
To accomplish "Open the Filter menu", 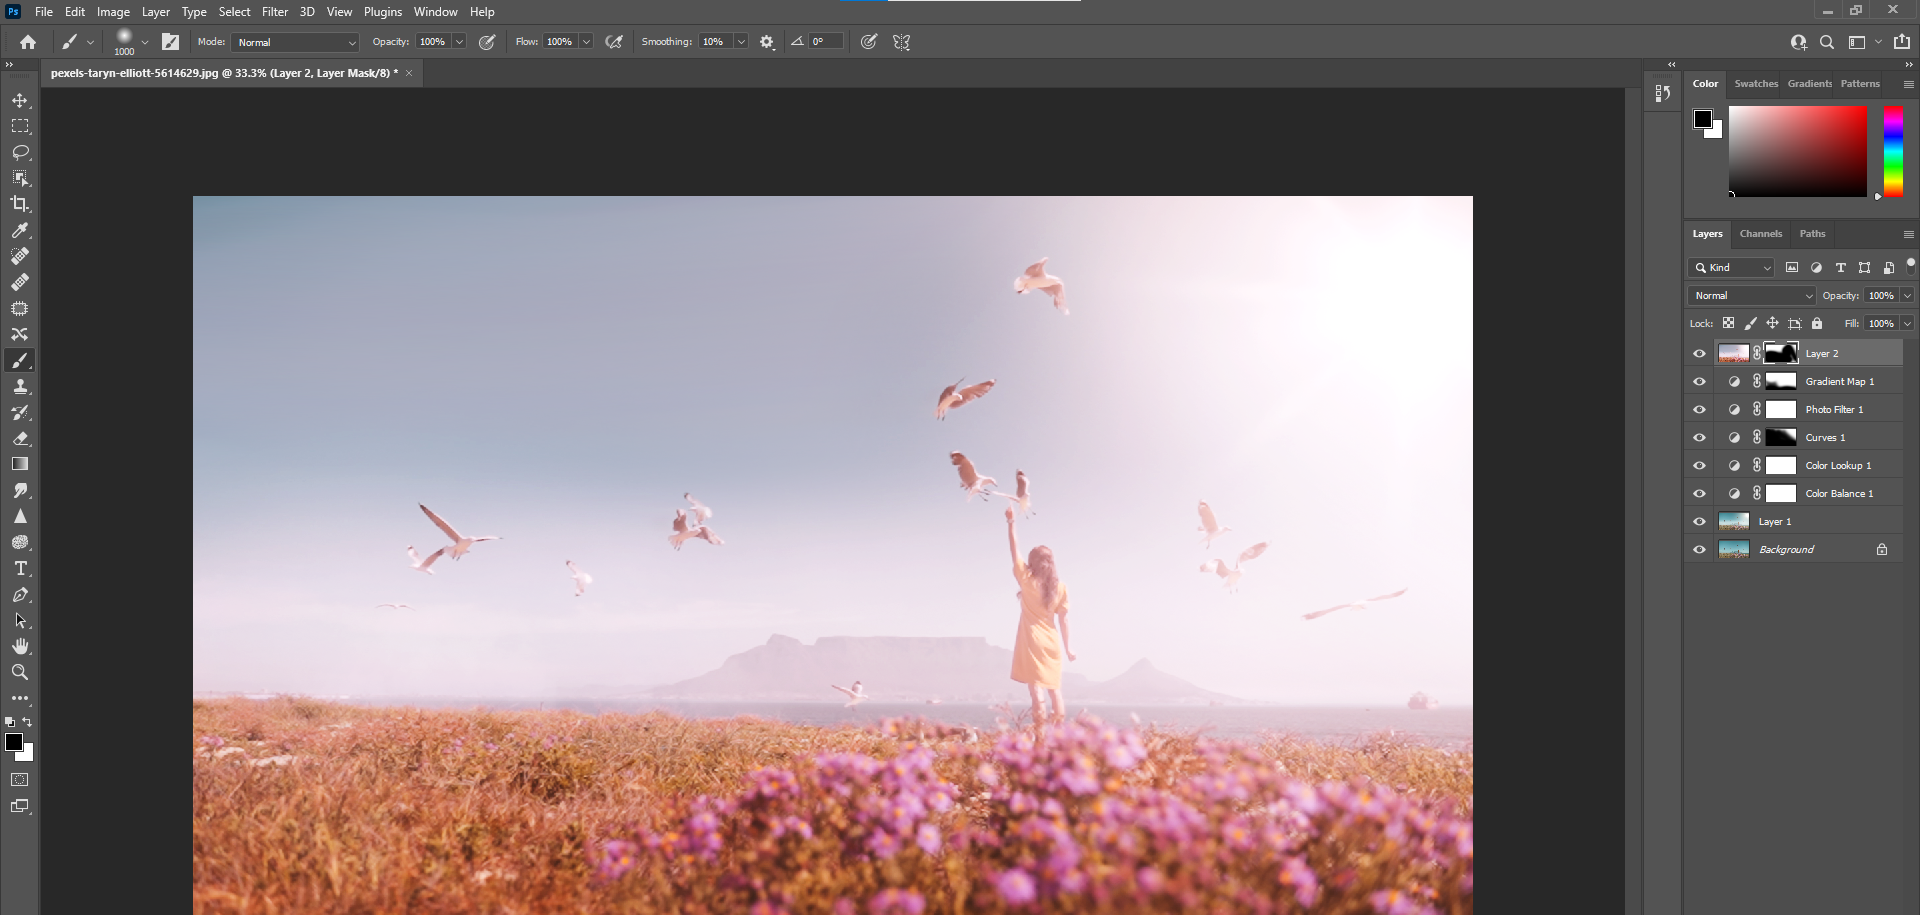I will [x=275, y=11].
